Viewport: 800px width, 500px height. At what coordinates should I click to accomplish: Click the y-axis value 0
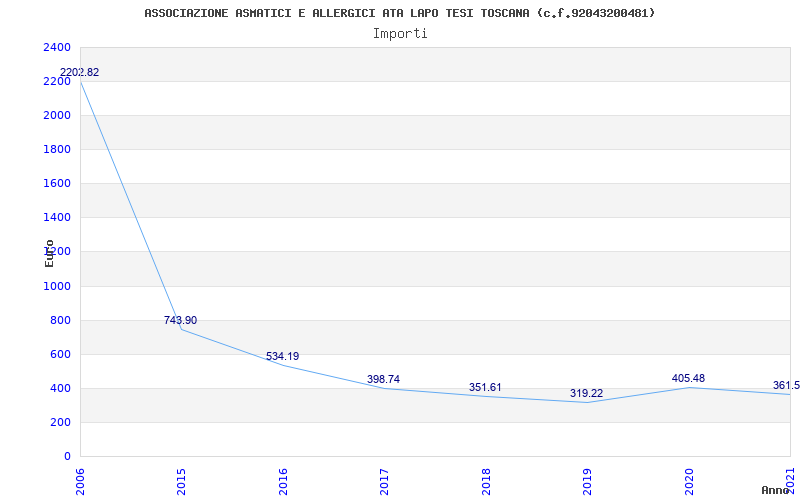point(67,457)
